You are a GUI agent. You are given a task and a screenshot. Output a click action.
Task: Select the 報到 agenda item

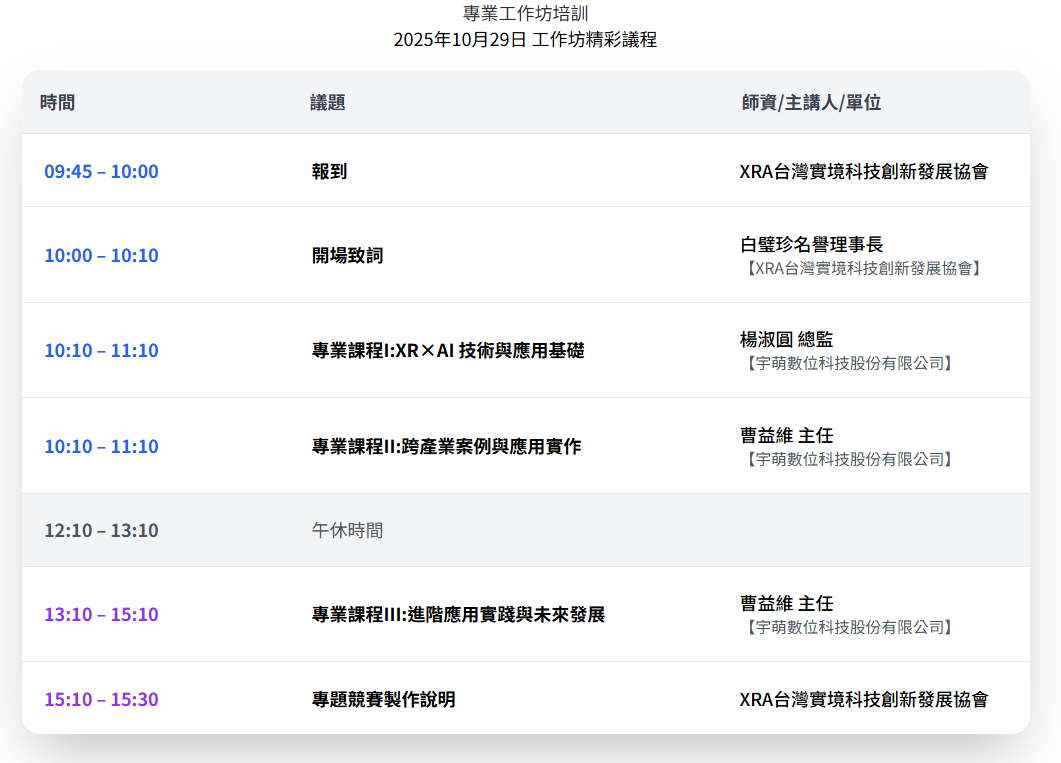(x=330, y=171)
